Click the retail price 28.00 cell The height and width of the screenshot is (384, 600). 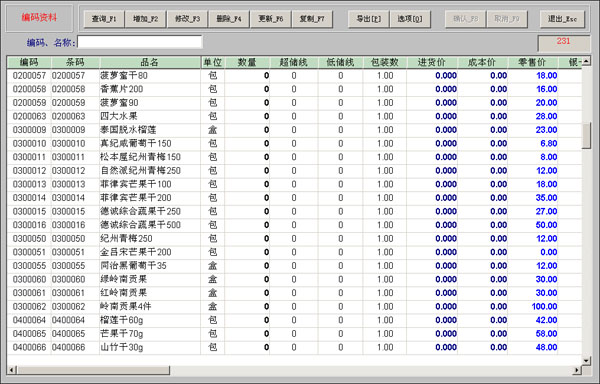(533, 116)
